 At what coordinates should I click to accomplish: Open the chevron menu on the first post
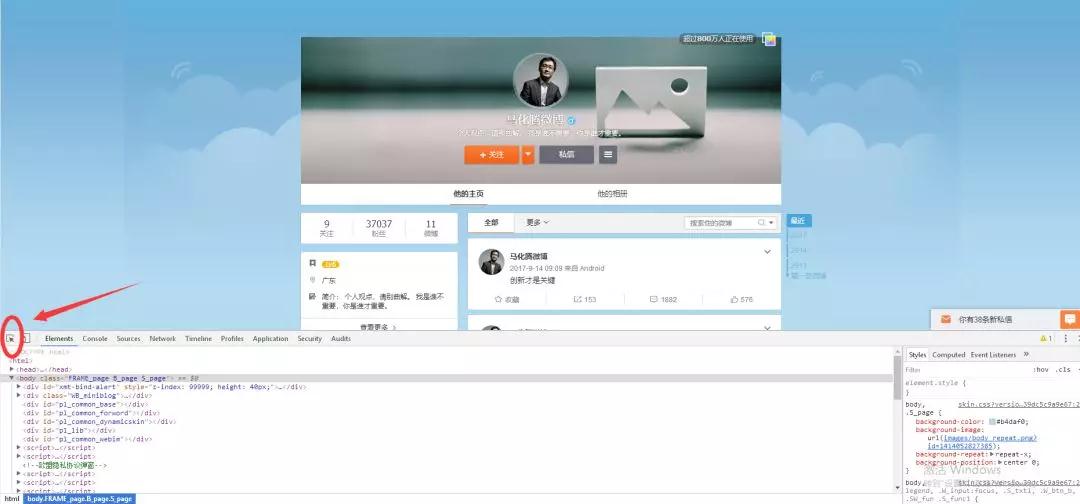click(767, 252)
